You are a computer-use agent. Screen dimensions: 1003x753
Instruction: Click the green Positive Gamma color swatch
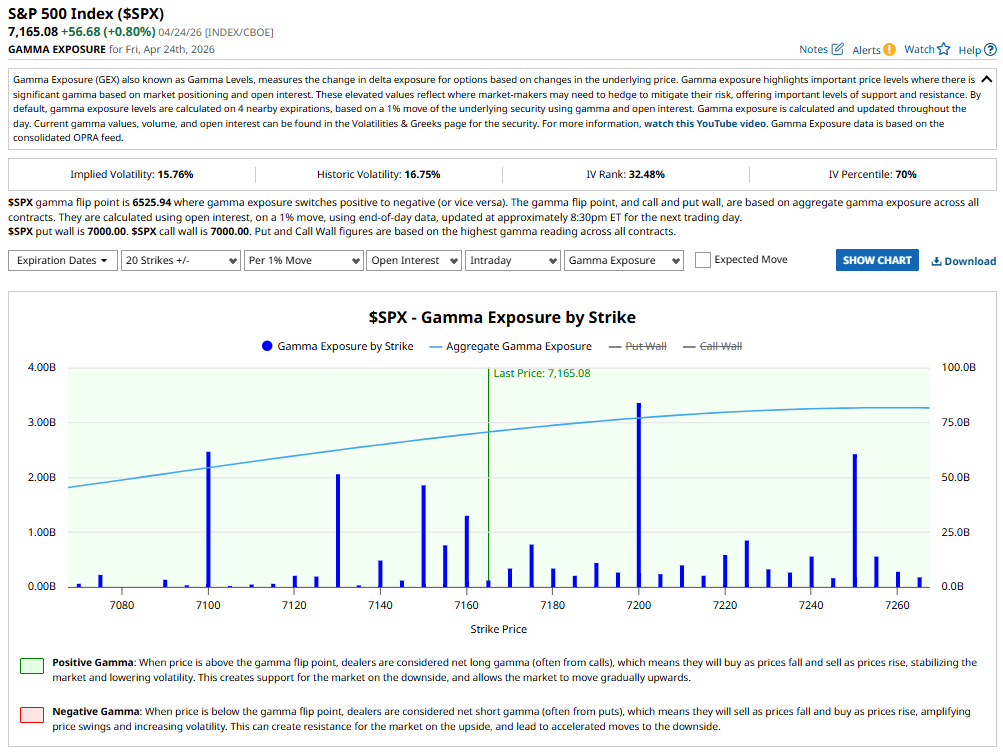click(32, 665)
